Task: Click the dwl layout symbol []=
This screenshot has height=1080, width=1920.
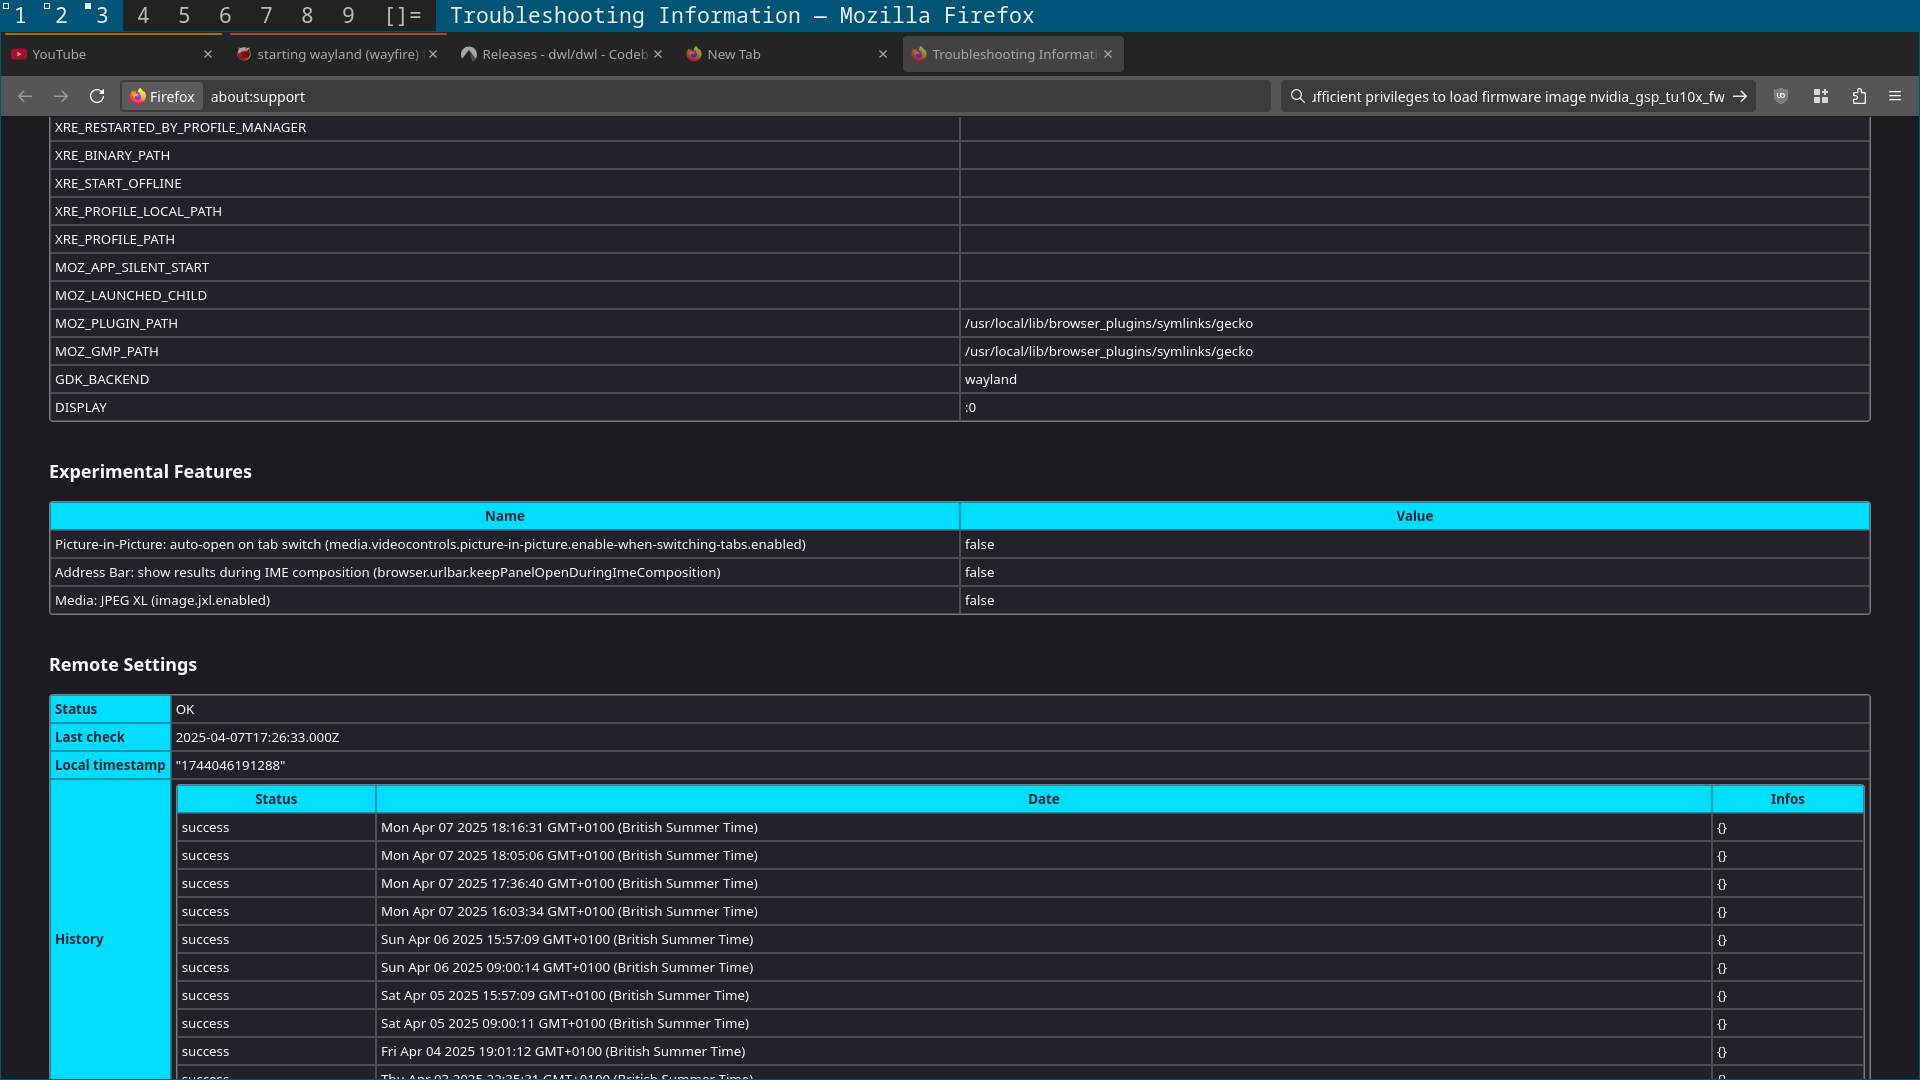Action: coord(403,16)
